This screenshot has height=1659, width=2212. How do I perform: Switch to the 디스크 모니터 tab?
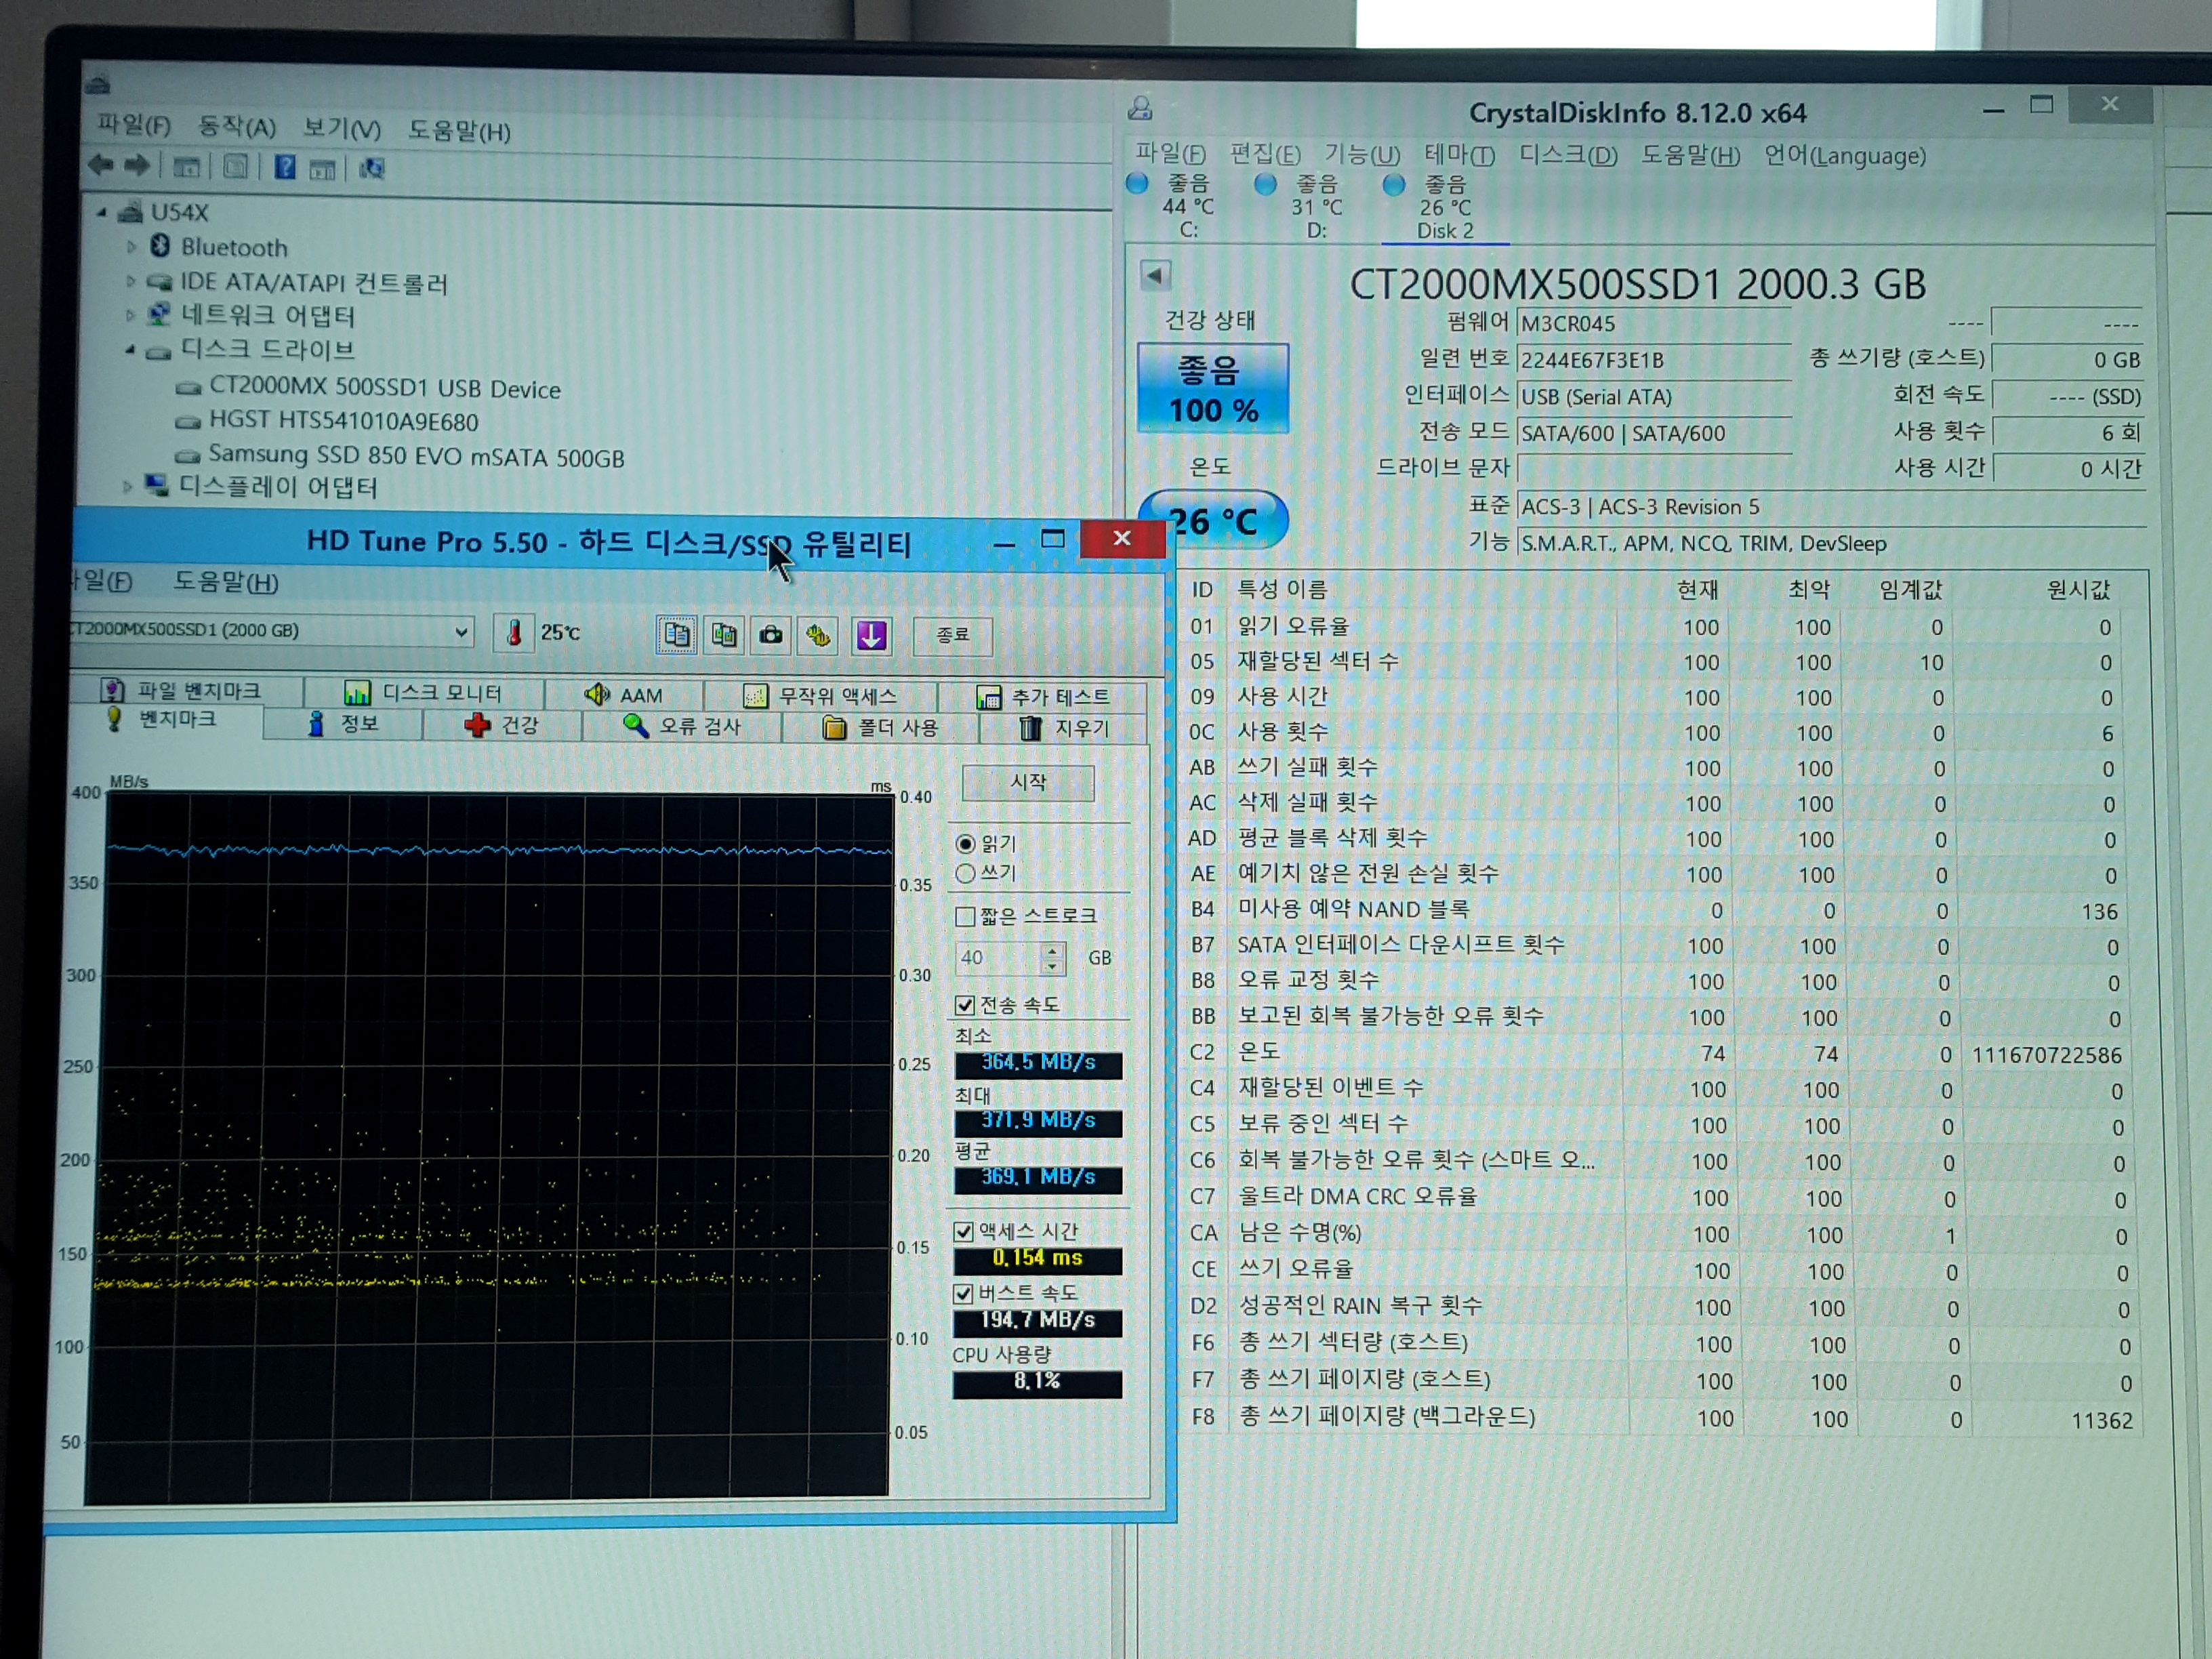tap(424, 692)
